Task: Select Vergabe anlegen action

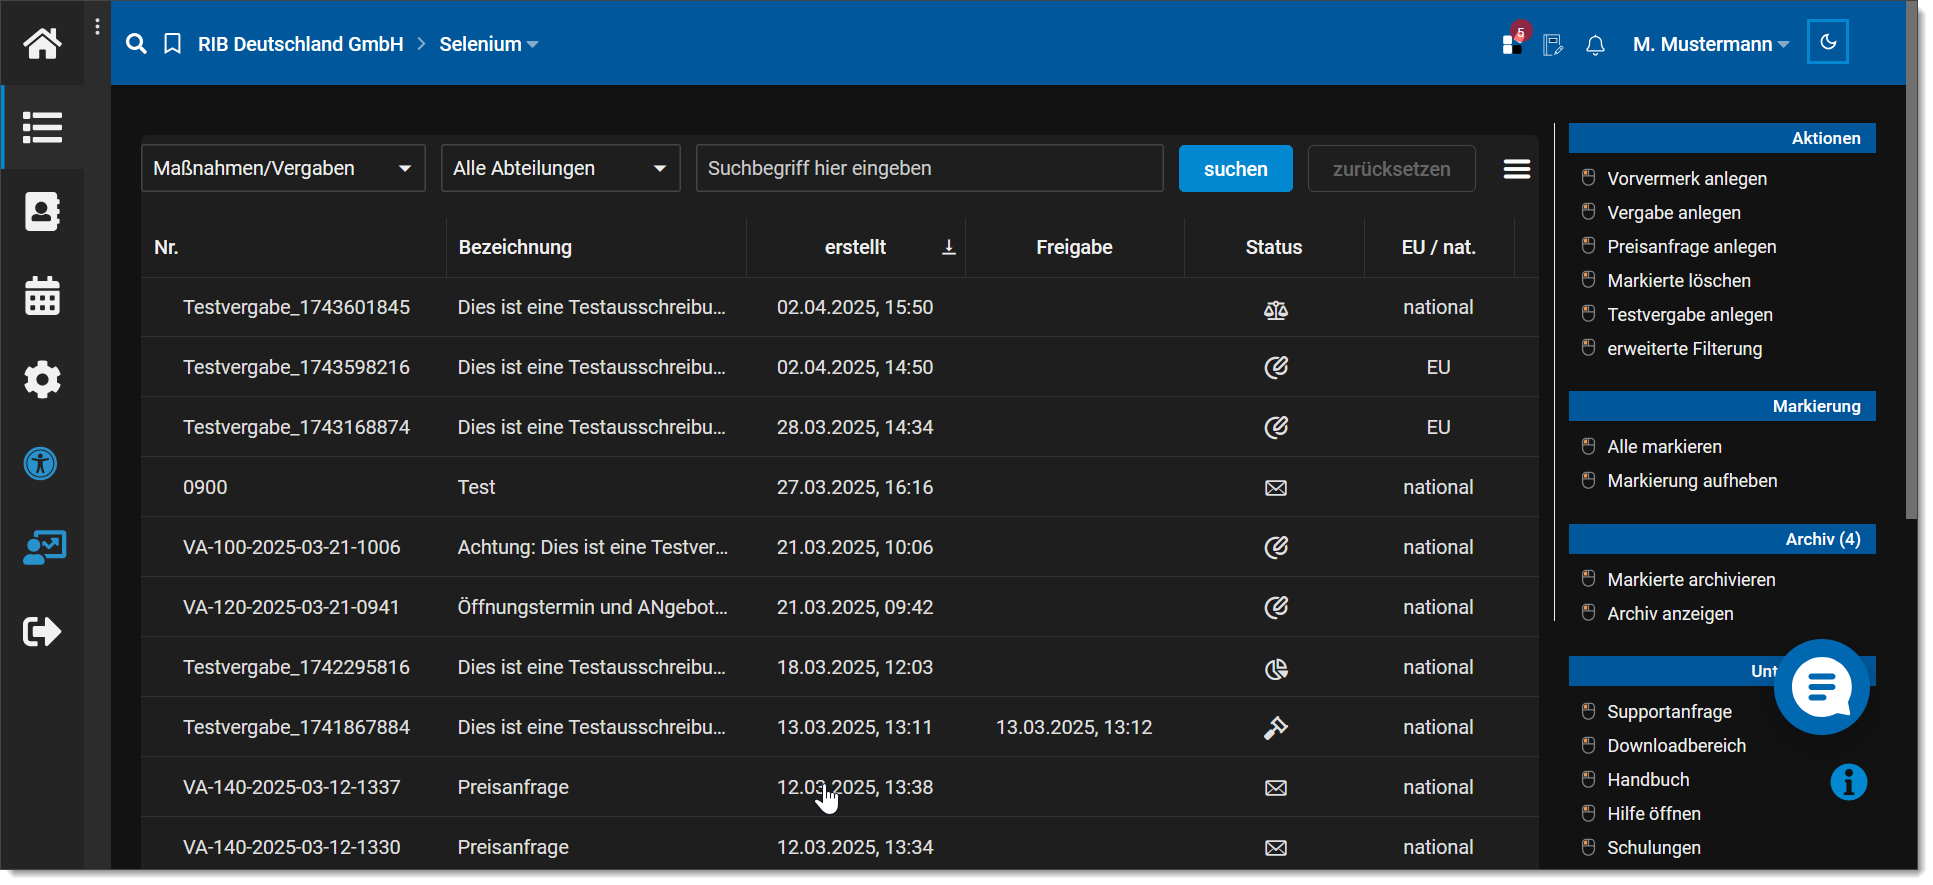Action: (1673, 213)
